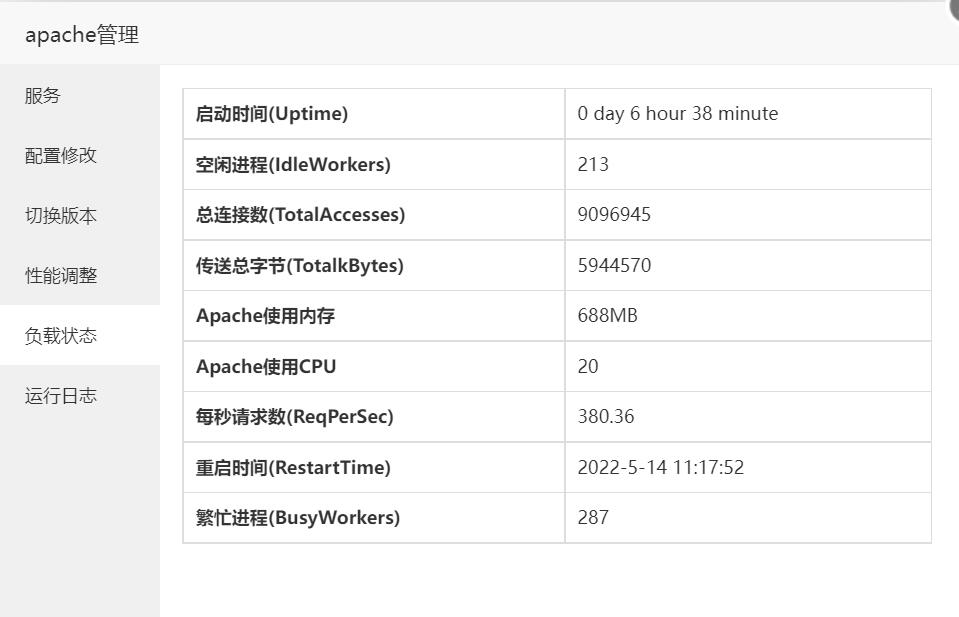The width and height of the screenshot is (959, 617).
Task: Select TotalkBytes value 5944570
Action: click(614, 265)
